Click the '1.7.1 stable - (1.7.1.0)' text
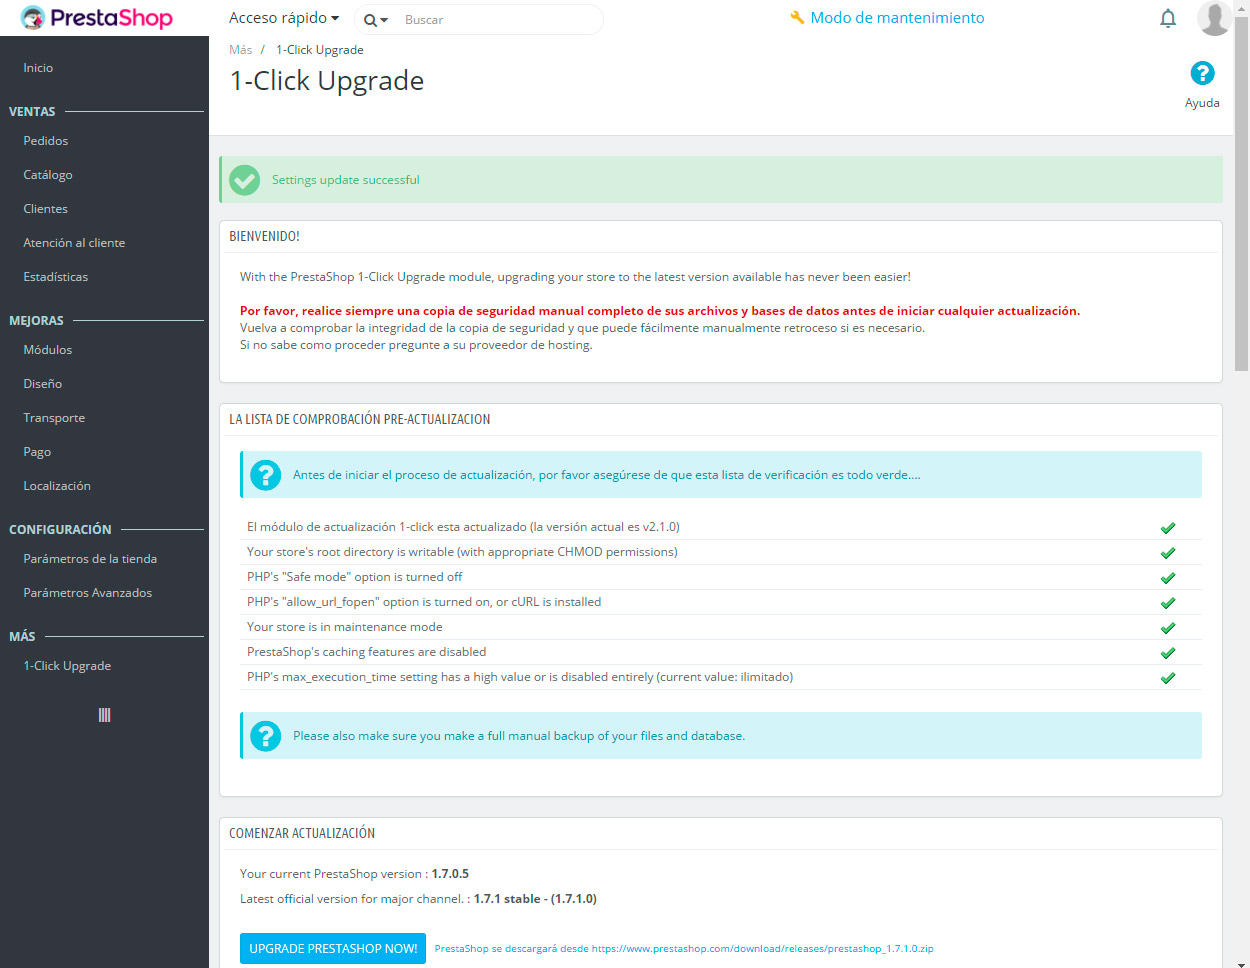The height and width of the screenshot is (968, 1250). (x=535, y=899)
